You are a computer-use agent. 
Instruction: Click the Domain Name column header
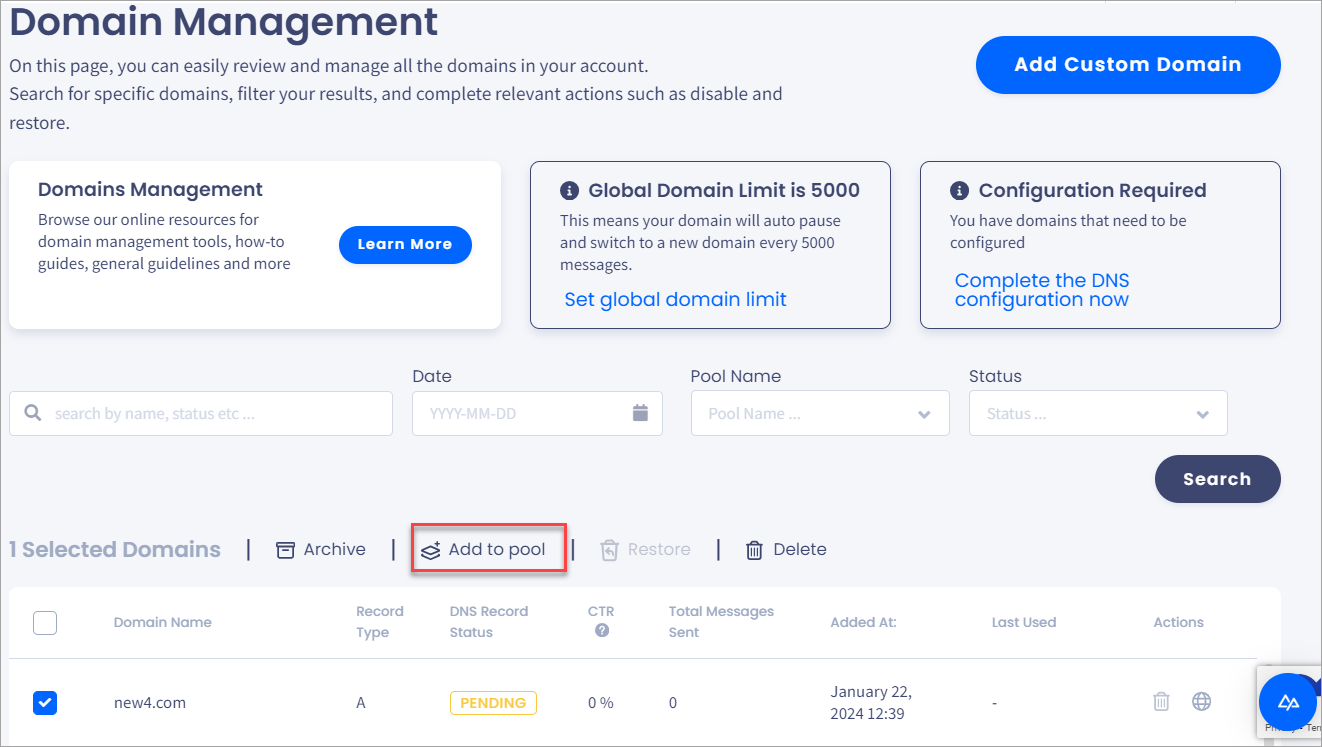tap(163, 622)
